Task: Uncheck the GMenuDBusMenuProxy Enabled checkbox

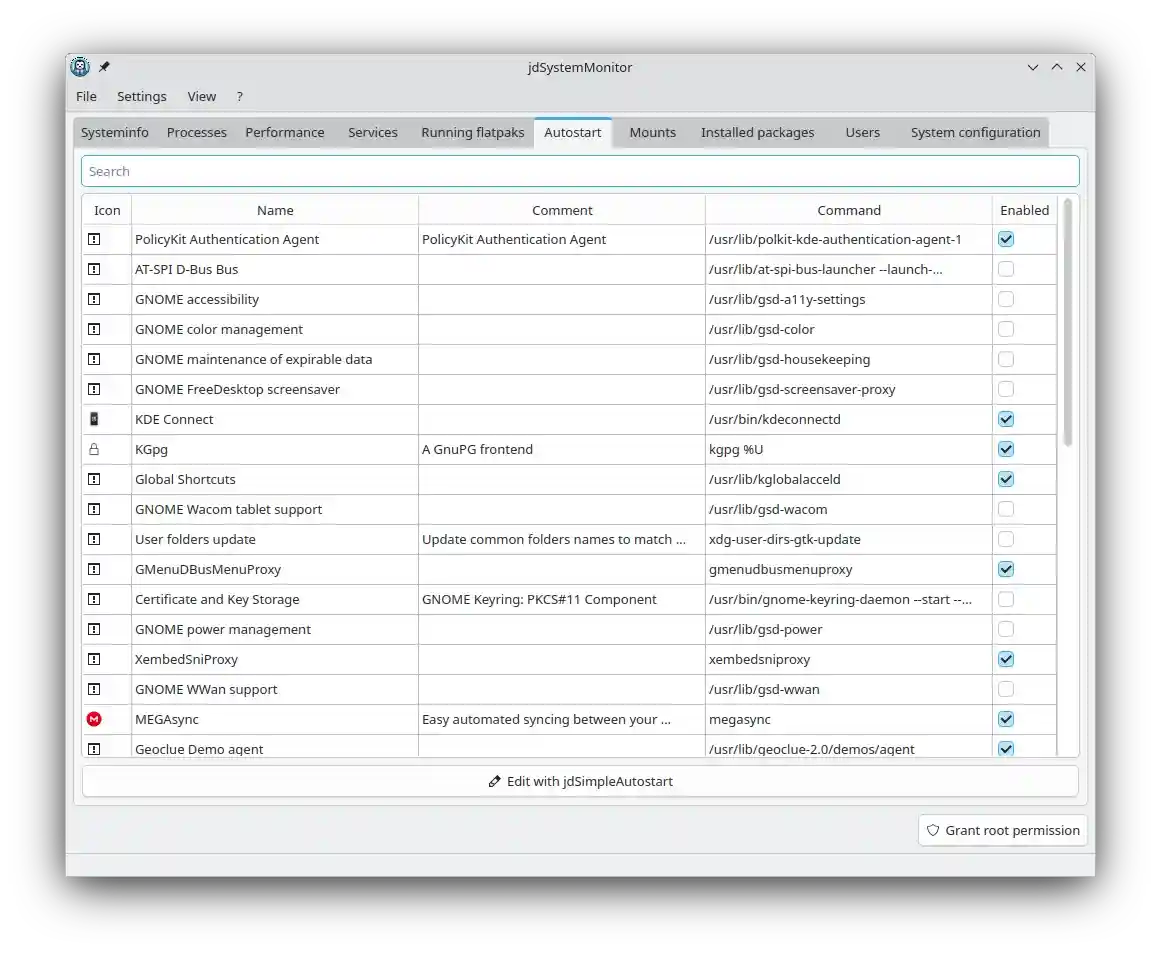Action: (x=1006, y=569)
